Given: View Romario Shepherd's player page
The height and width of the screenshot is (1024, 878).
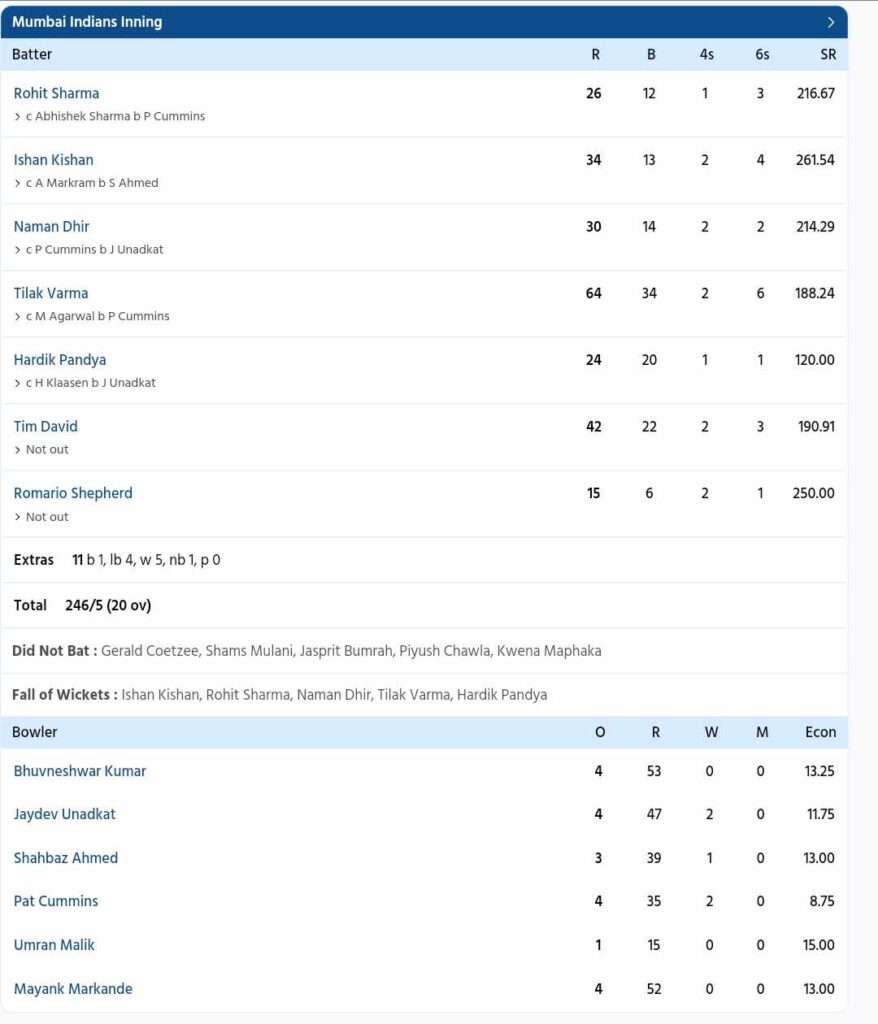Looking at the screenshot, I should (72, 492).
